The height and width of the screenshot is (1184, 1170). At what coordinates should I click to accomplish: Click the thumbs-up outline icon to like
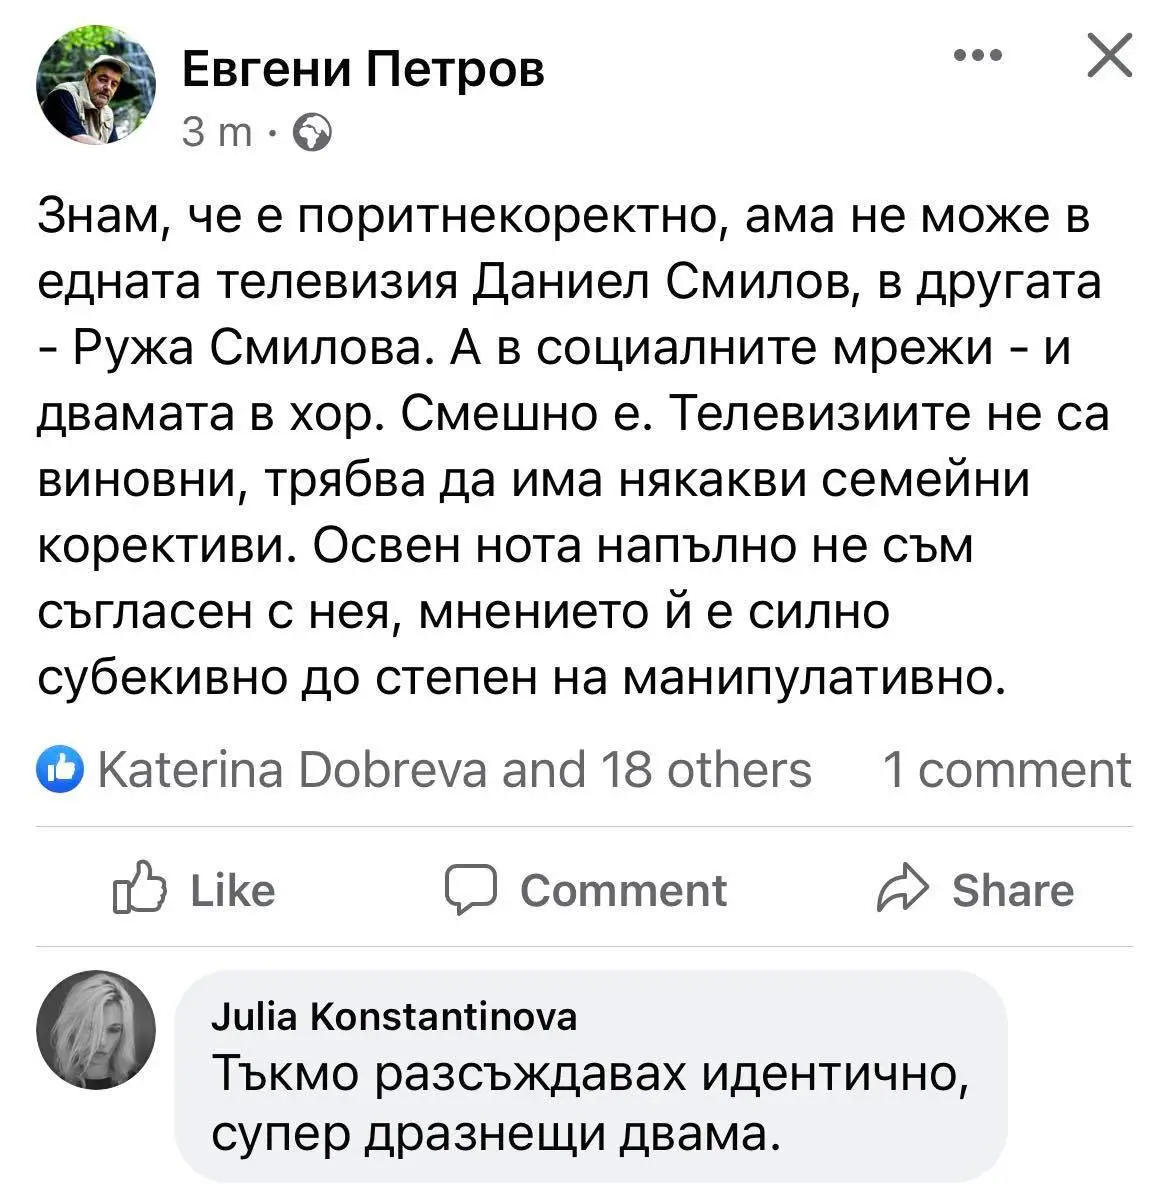pos(139,888)
